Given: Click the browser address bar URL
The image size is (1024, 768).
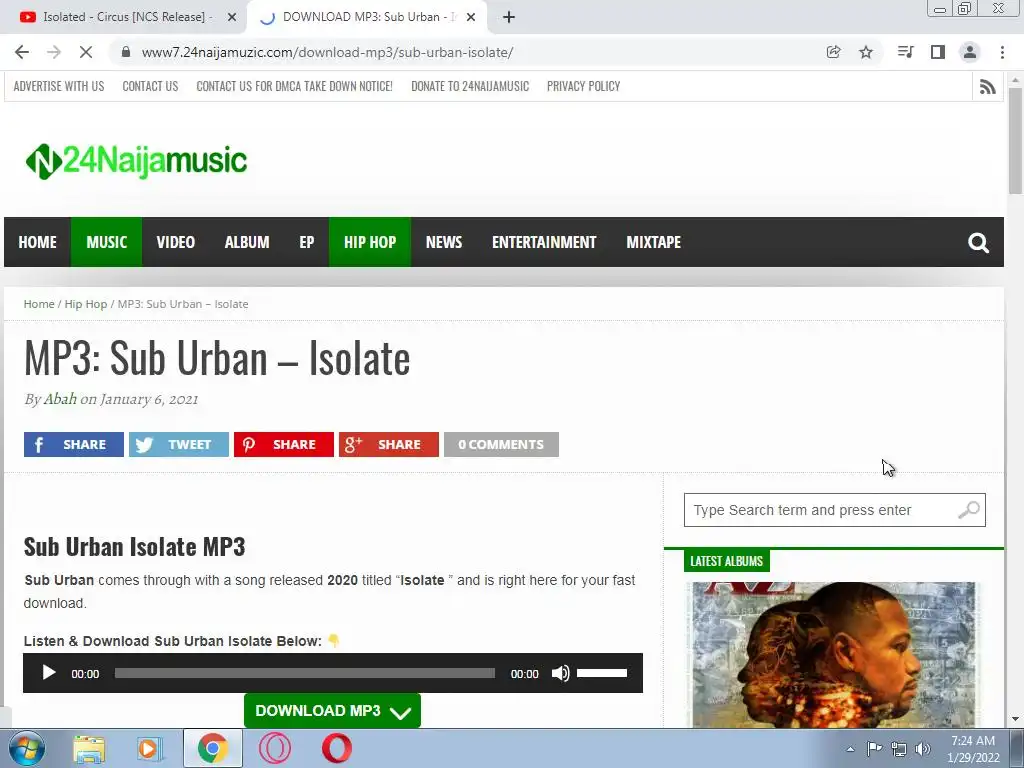Looking at the screenshot, I should point(327,52).
